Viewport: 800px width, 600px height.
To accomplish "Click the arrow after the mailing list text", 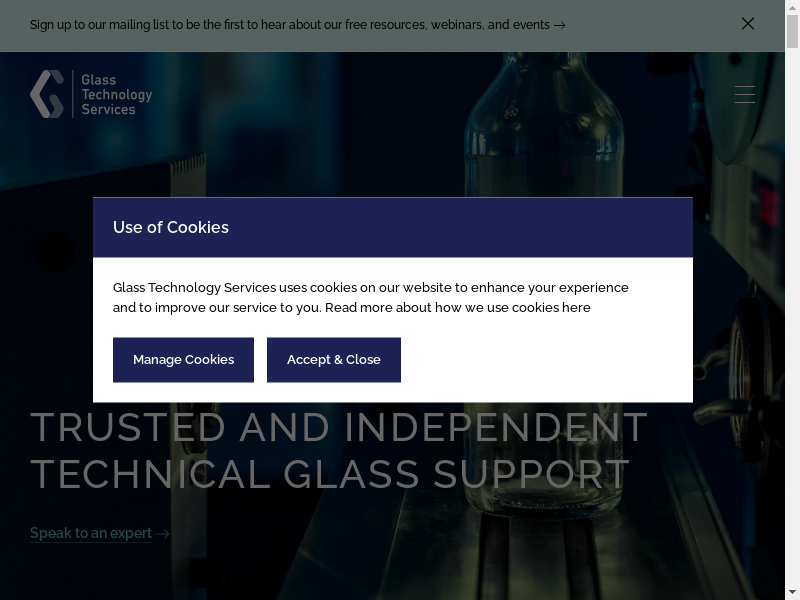I will [560, 25].
